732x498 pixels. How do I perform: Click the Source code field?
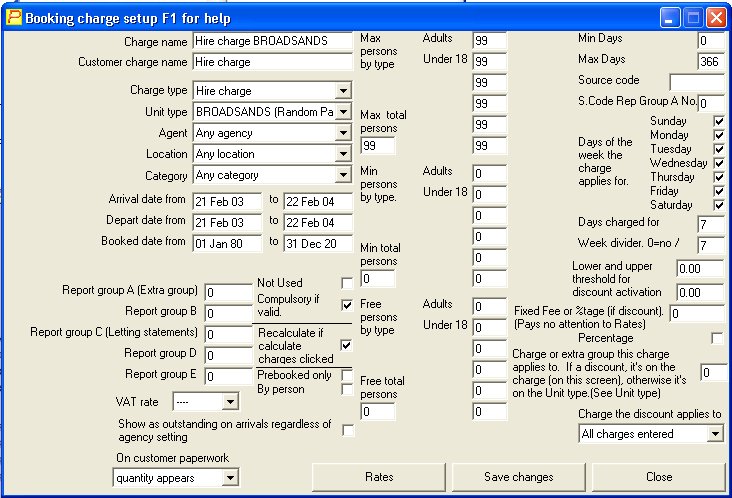click(x=697, y=82)
